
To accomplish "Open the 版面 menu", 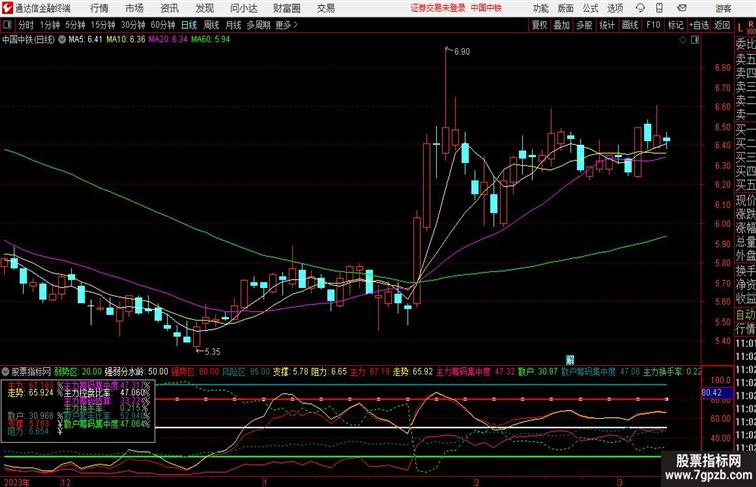I will pos(566,8).
